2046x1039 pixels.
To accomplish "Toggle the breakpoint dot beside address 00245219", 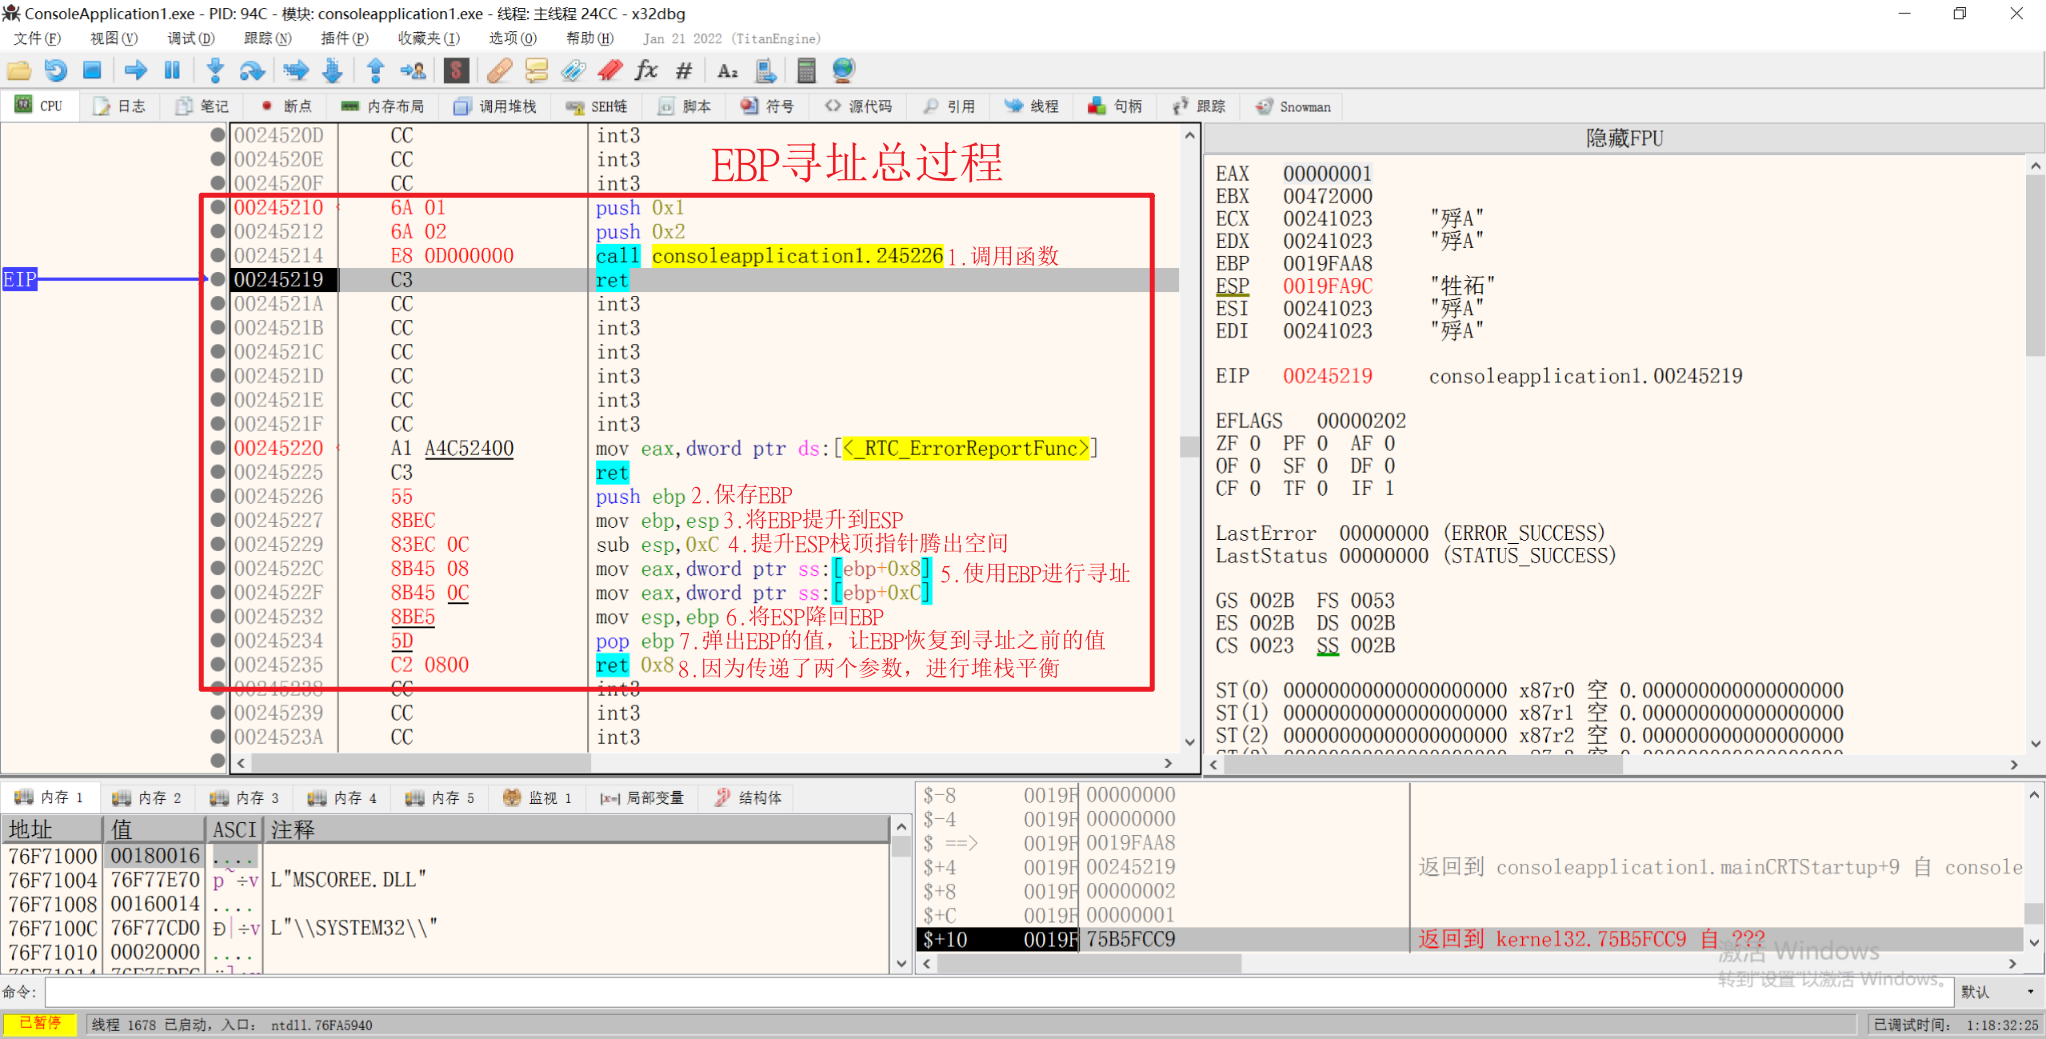I will tap(218, 279).
